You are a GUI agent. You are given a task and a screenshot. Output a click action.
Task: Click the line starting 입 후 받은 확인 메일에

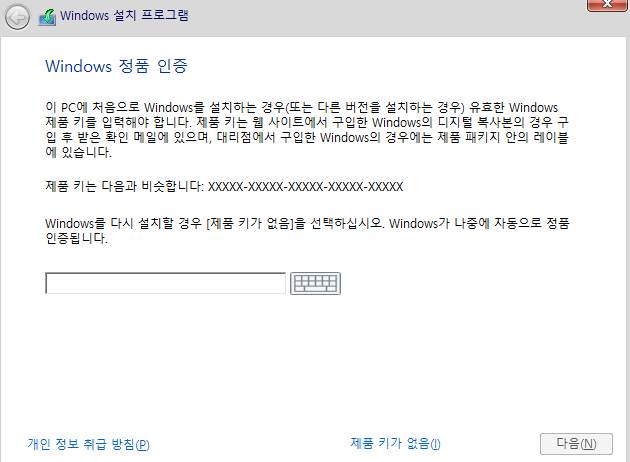coord(307,137)
